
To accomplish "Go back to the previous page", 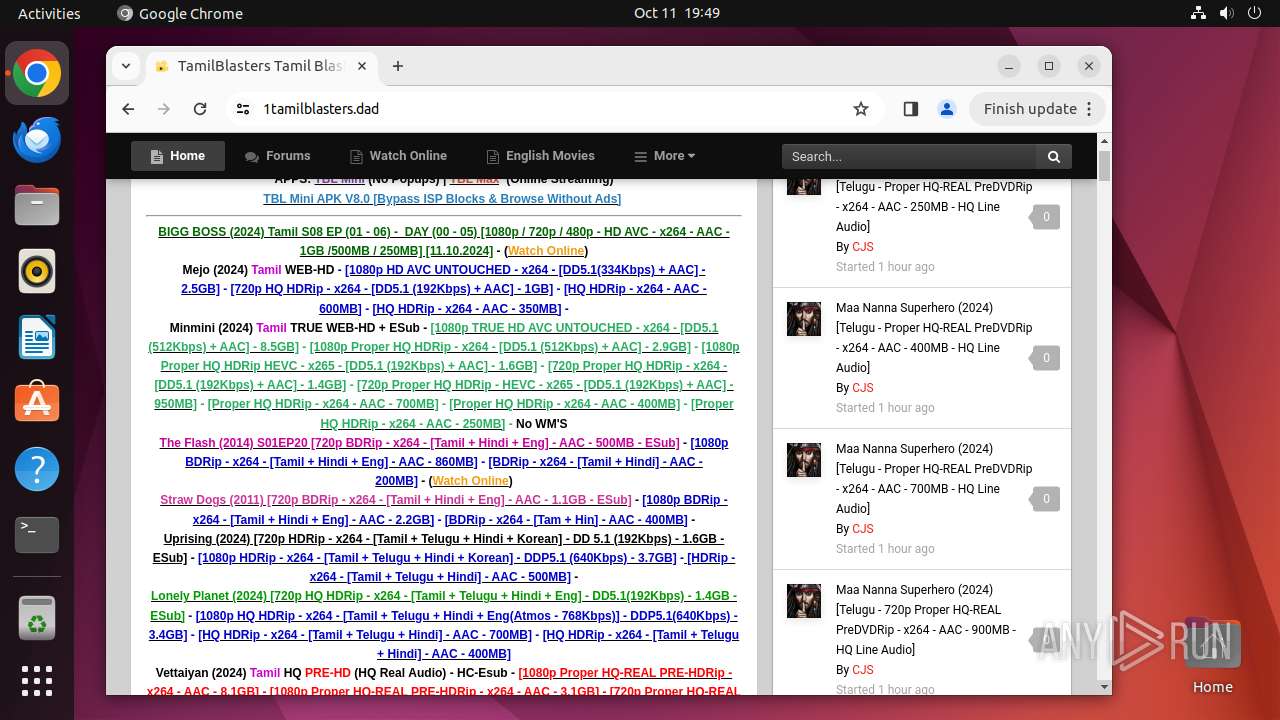I will point(128,109).
